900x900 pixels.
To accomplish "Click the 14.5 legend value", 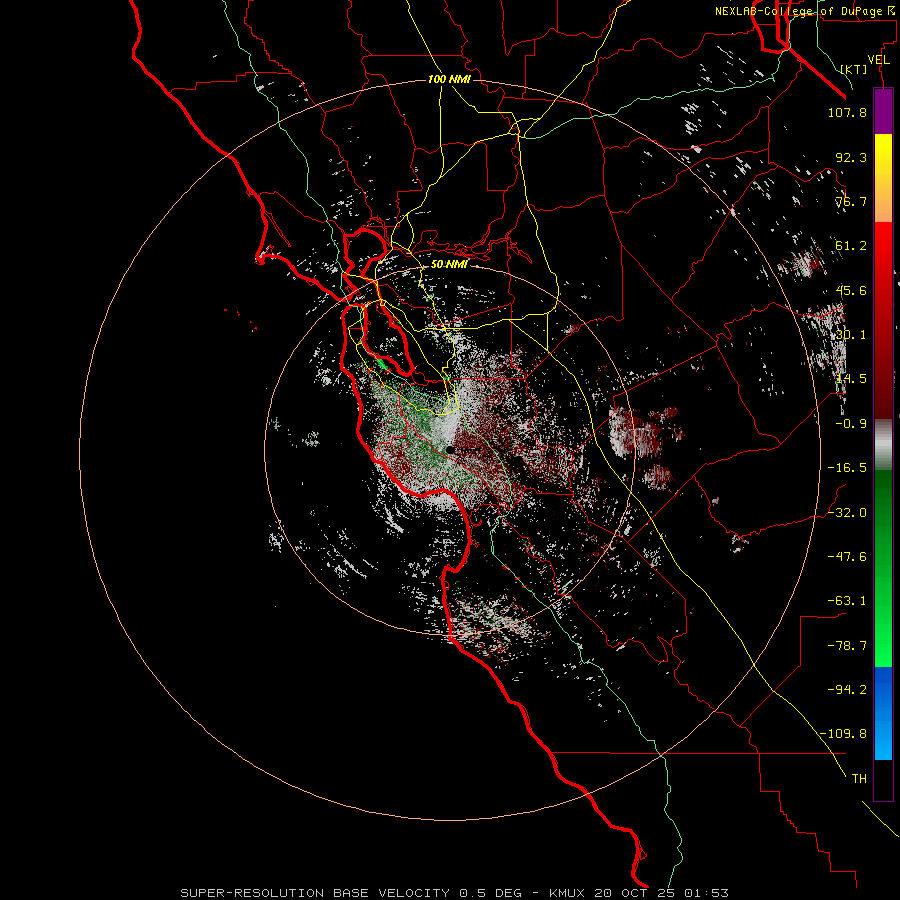I will (x=851, y=379).
